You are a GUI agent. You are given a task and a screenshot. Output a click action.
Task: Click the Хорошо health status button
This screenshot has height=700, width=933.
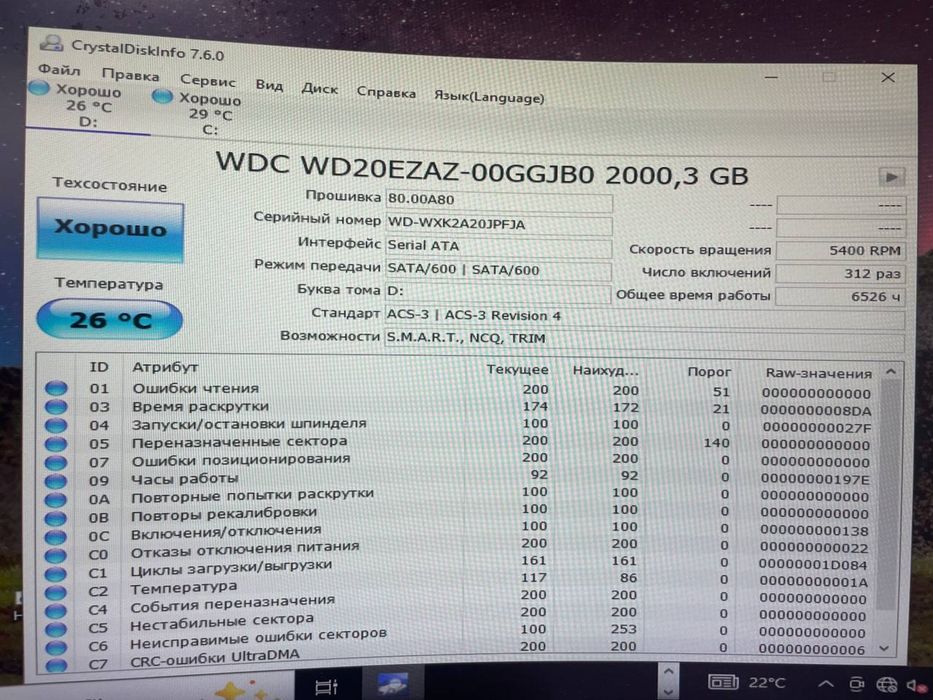coord(110,229)
